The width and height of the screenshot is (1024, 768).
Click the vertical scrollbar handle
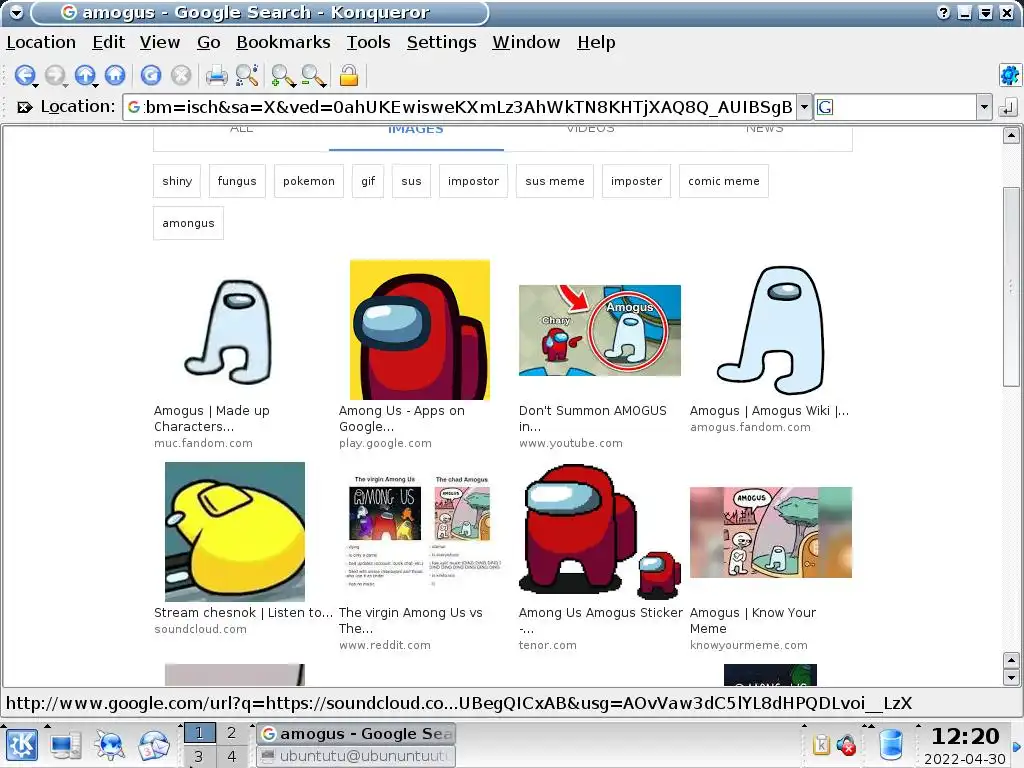click(x=1011, y=286)
